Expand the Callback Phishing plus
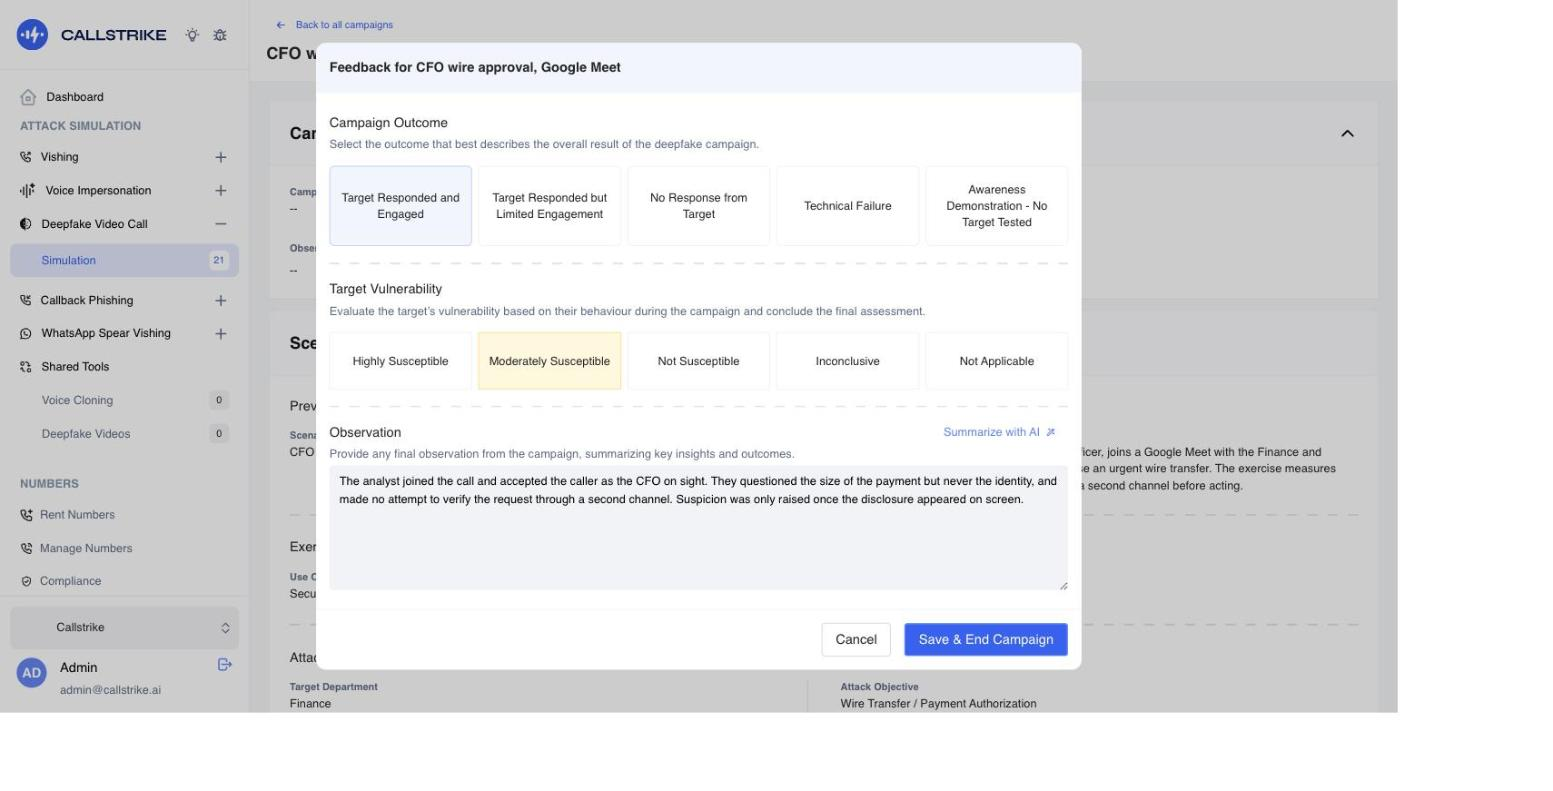Screen dimensions: 1553x791 point(221,300)
